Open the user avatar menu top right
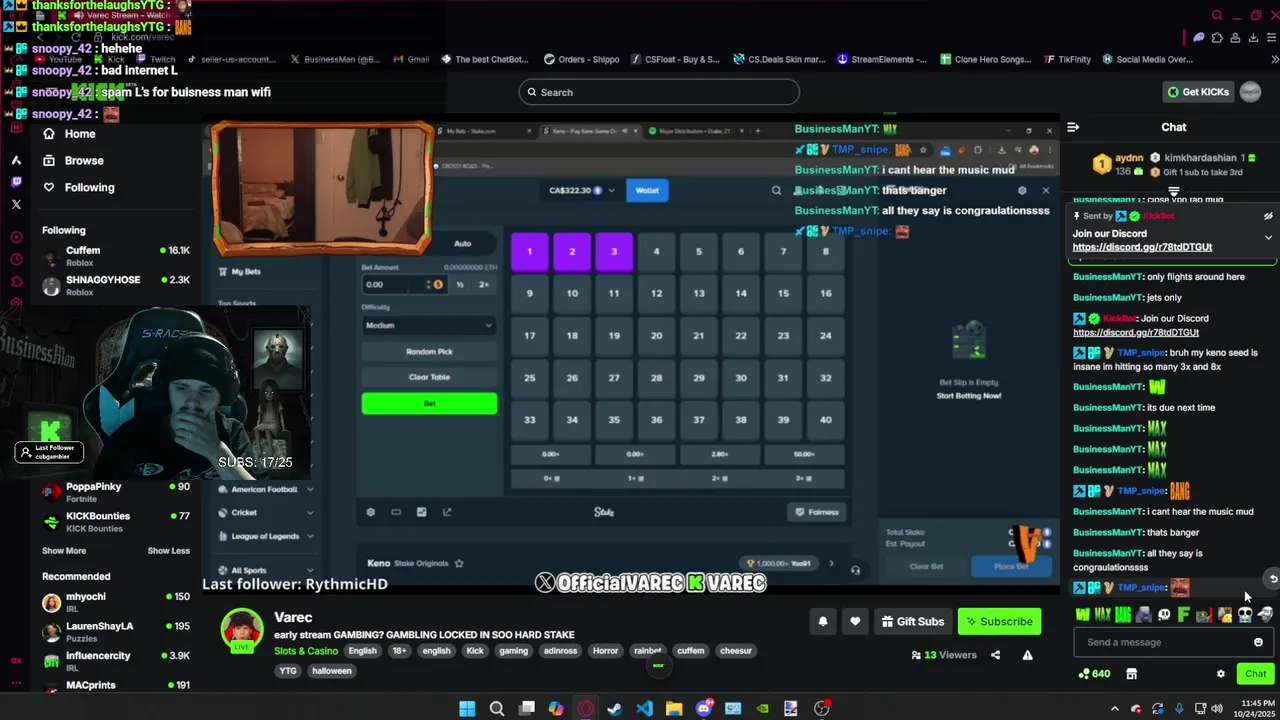This screenshot has width=1280, height=720. [1250, 92]
